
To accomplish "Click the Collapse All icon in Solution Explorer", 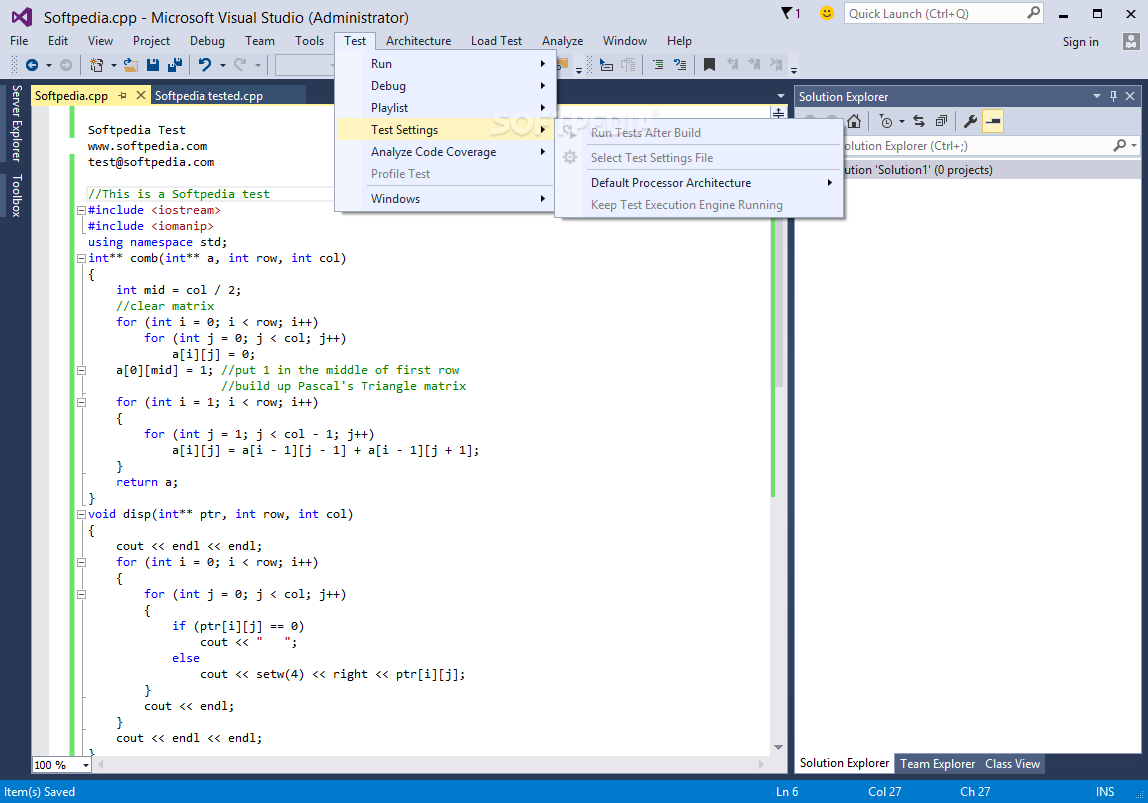I will pyautogui.click(x=942, y=122).
